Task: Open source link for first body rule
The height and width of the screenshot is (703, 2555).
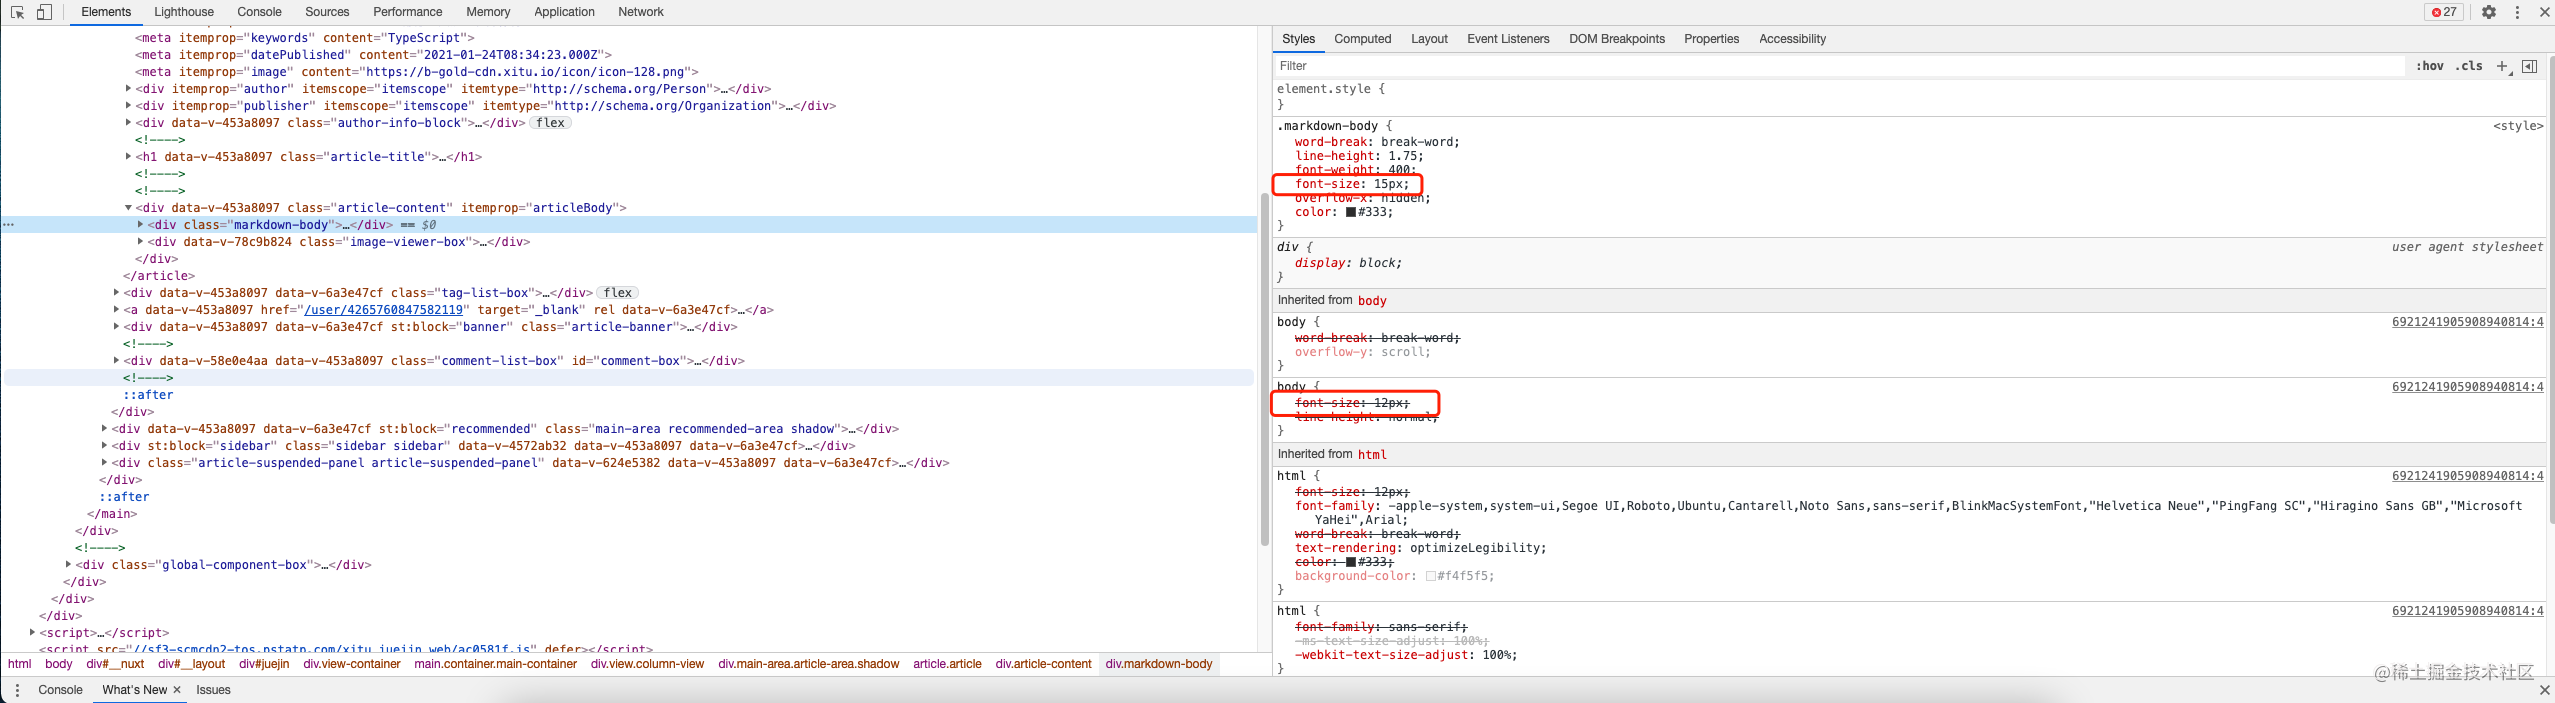Action: tap(2467, 322)
